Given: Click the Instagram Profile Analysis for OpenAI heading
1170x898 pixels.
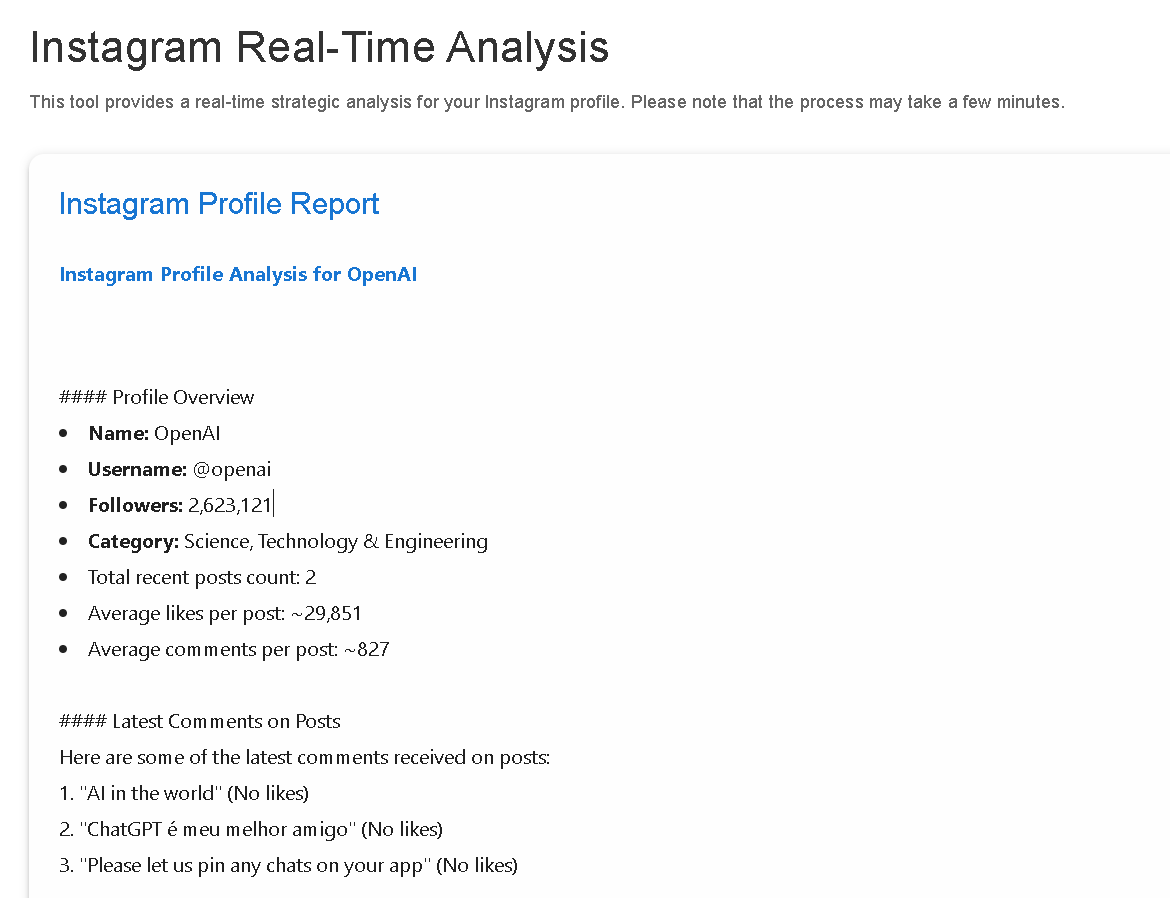Looking at the screenshot, I should point(238,275).
